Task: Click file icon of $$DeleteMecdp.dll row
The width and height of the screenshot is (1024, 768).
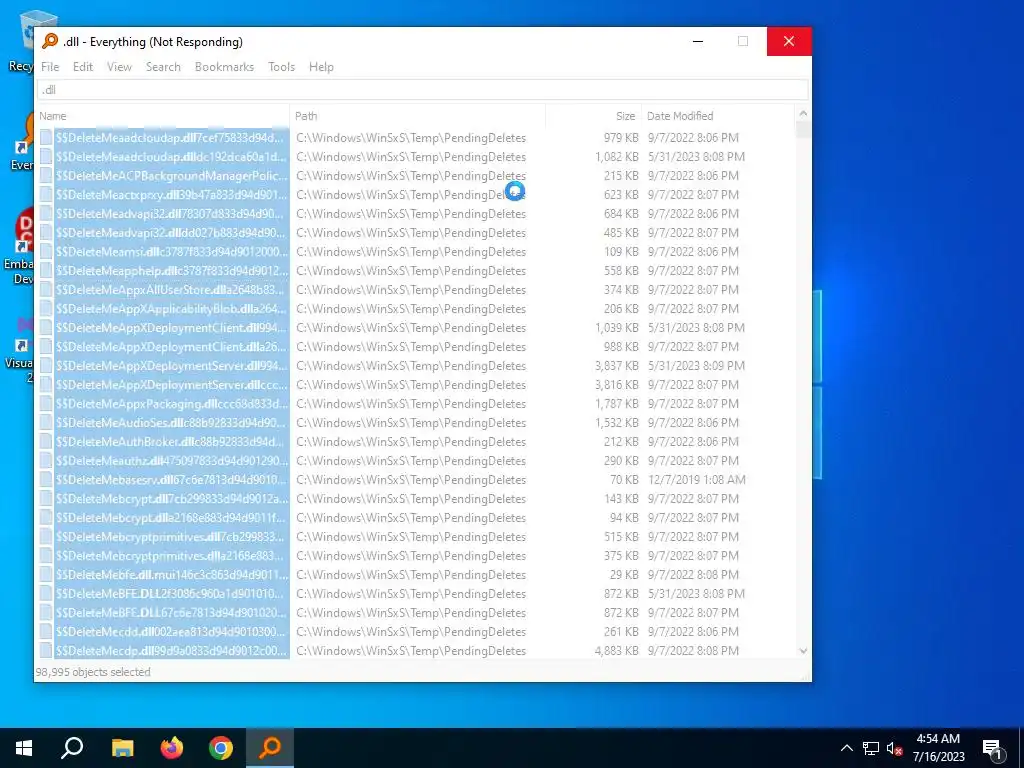Action: click(46, 650)
